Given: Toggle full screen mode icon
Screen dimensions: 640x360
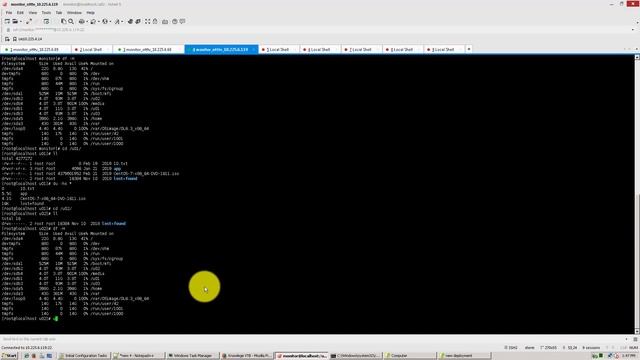Looking at the screenshot, I should [x=147, y=21].
